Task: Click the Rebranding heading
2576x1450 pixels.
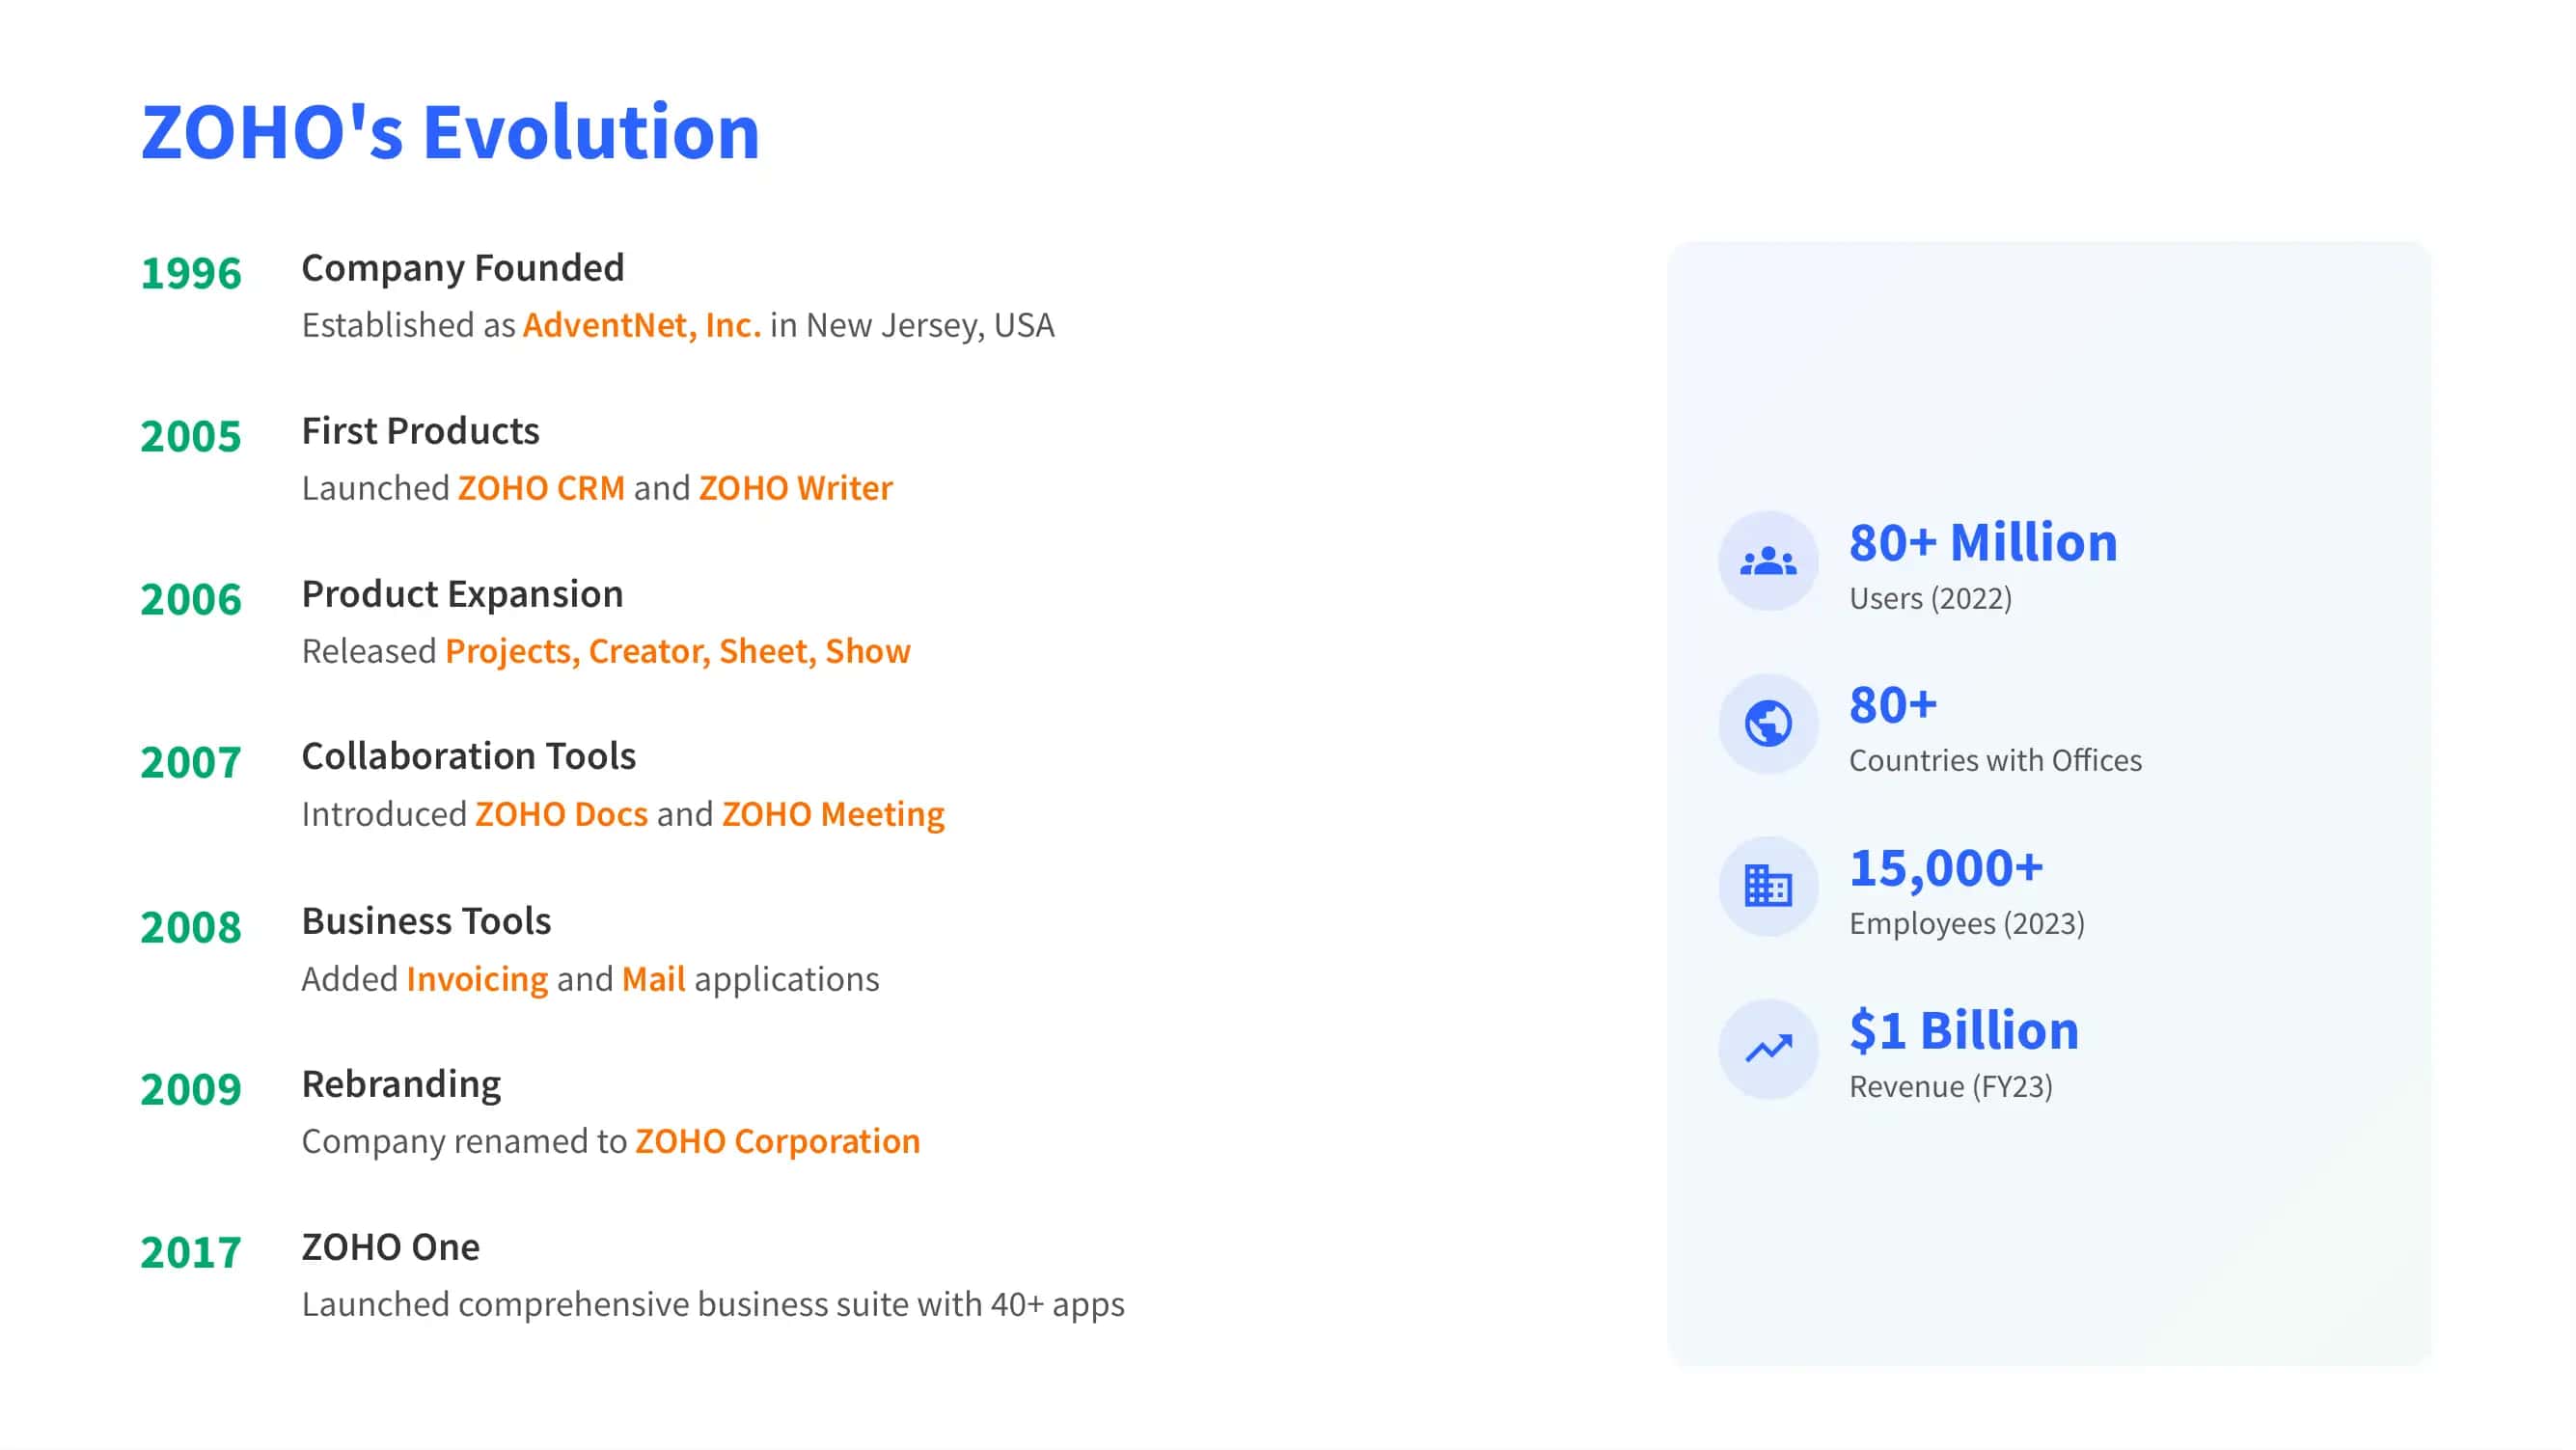Action: pos(401,1084)
